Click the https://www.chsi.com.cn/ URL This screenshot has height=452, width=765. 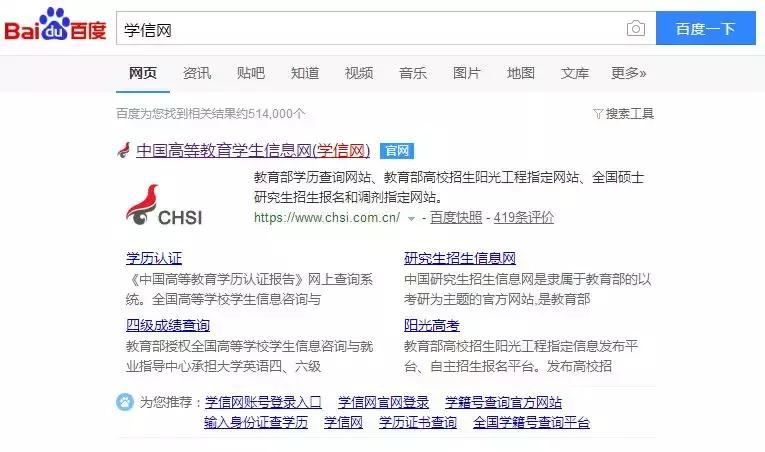tap(327, 218)
